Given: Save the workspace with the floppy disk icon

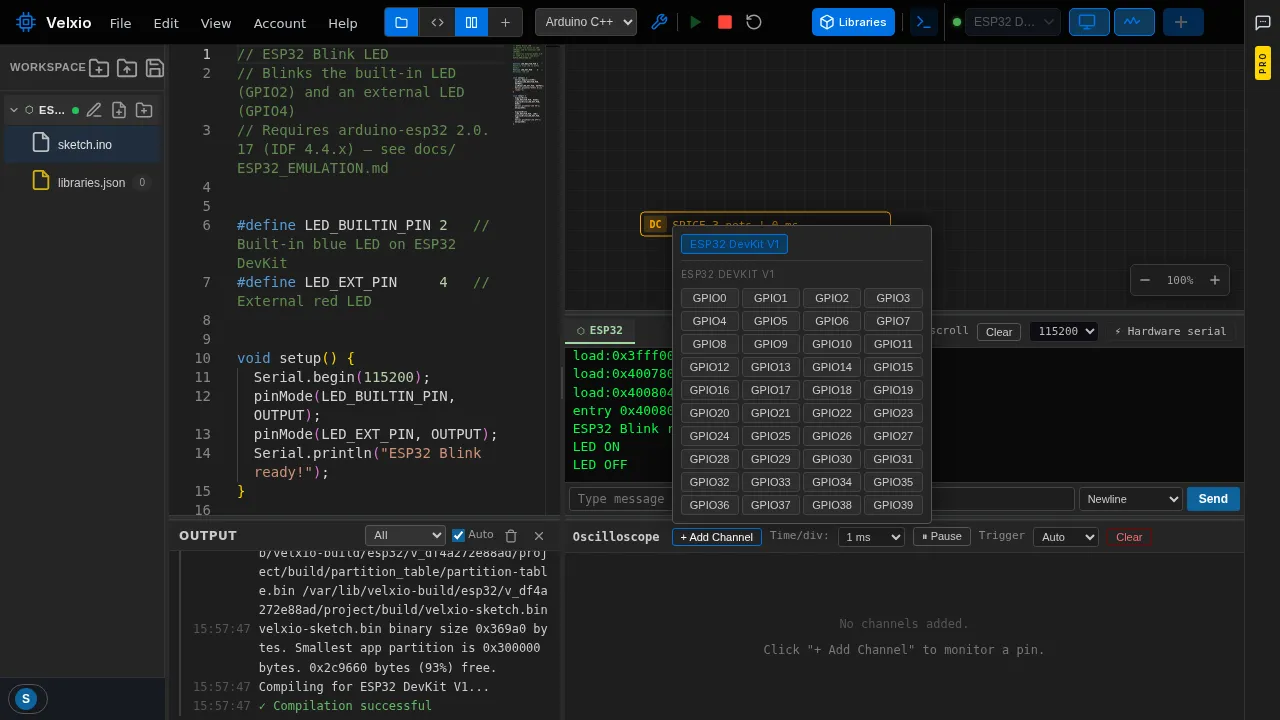Looking at the screenshot, I should click(155, 68).
